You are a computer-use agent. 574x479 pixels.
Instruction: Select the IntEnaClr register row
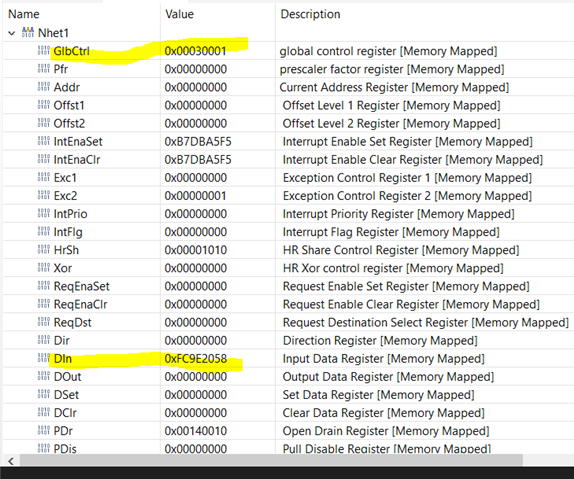point(288,160)
